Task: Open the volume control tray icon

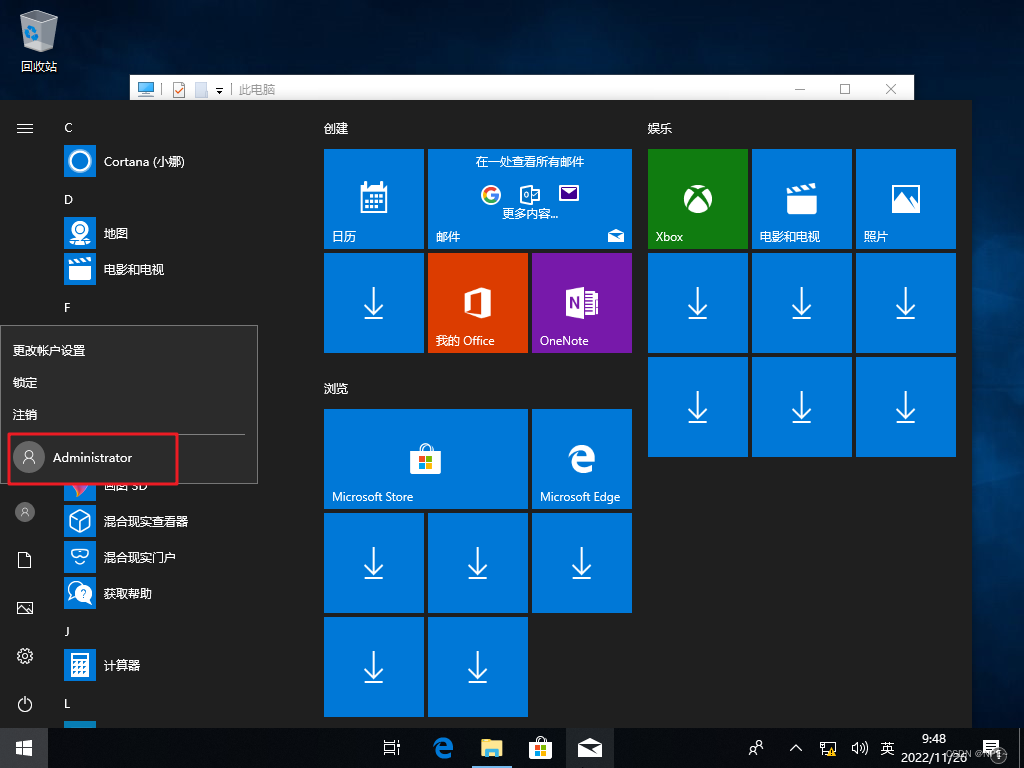Action: [x=859, y=748]
